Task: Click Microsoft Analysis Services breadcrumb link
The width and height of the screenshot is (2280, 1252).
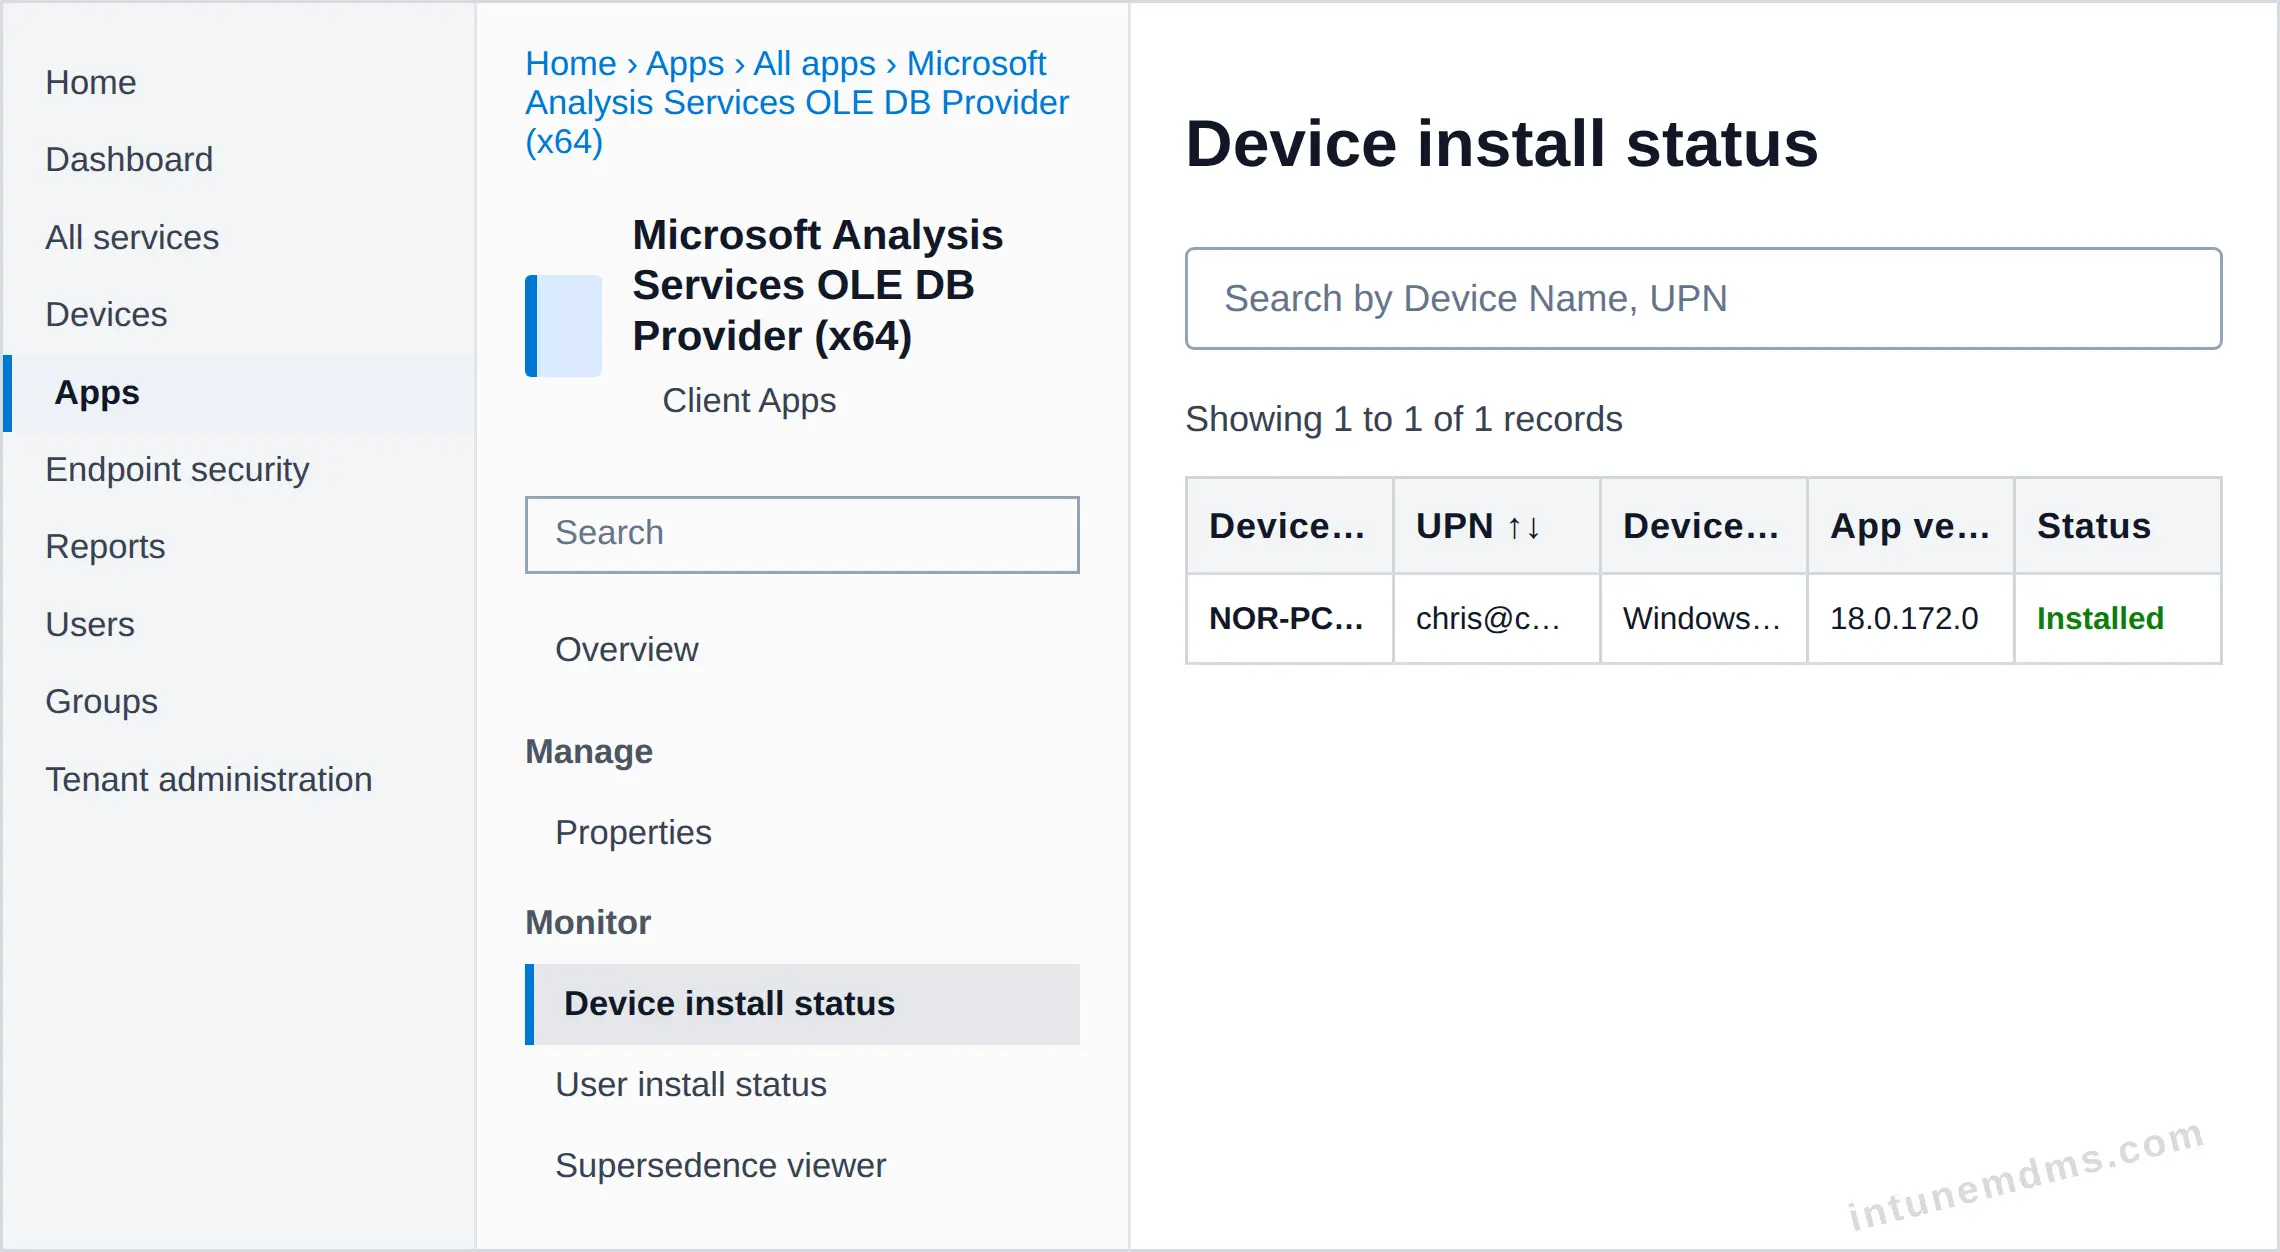Action: 797,102
